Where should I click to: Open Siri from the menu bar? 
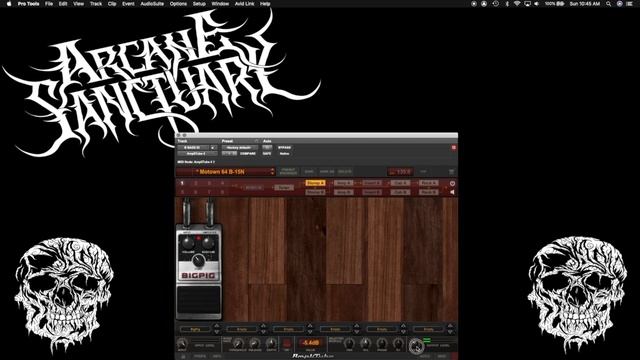(619, 4)
